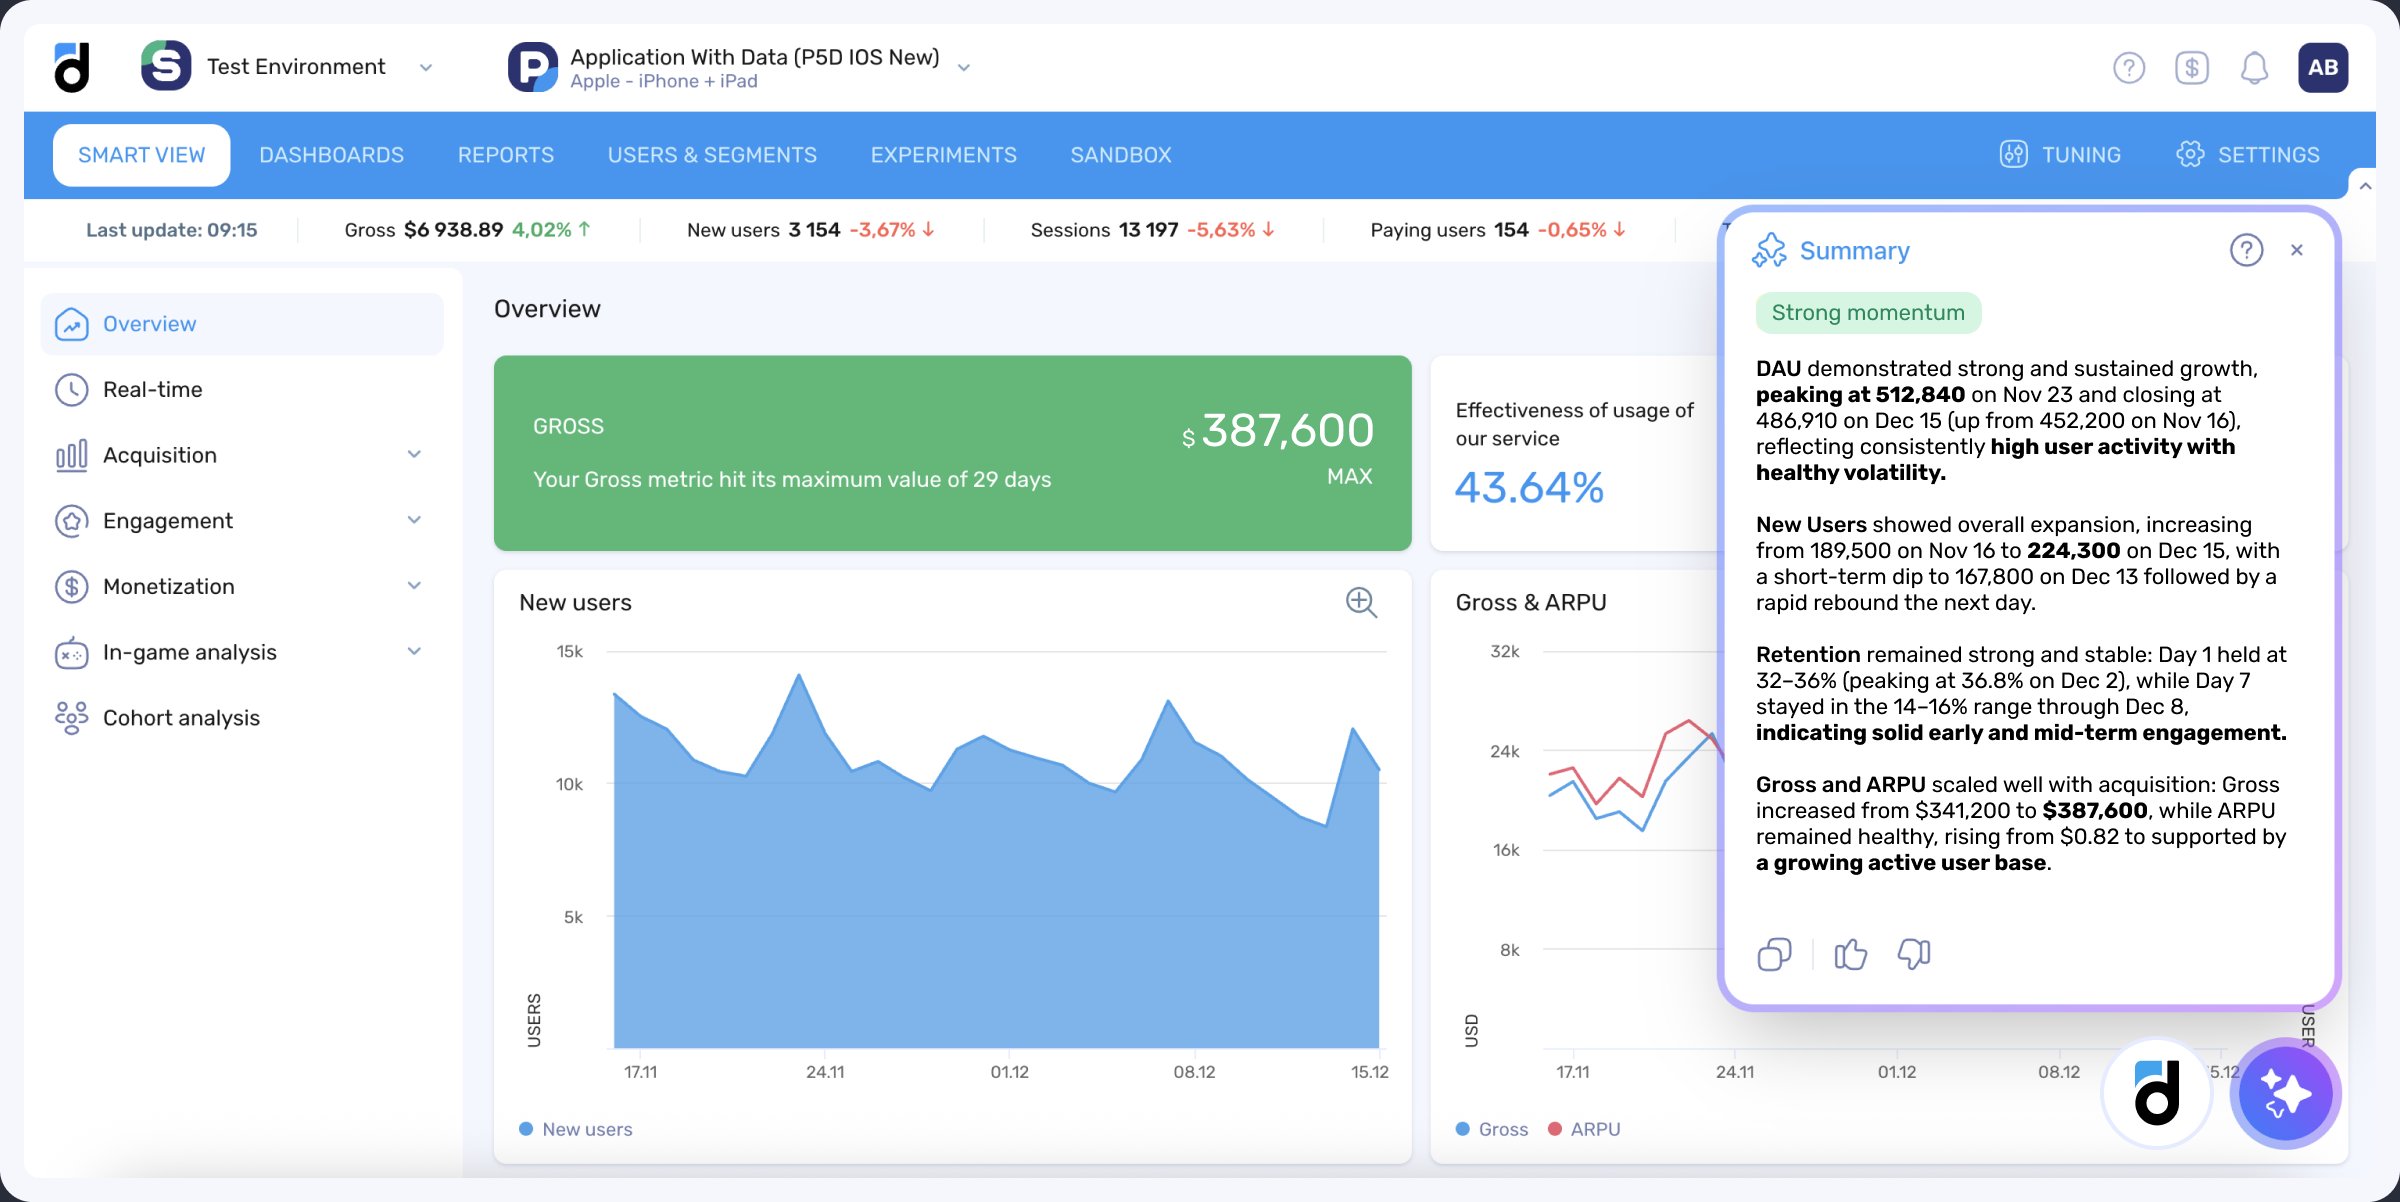Zoom into the New users chart
This screenshot has width=2400, height=1202.
(x=1361, y=602)
